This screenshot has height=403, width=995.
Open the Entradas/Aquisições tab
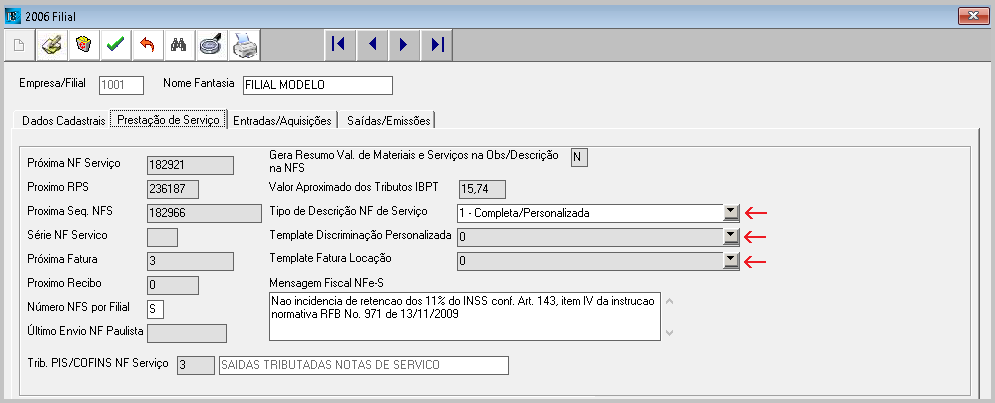point(282,121)
